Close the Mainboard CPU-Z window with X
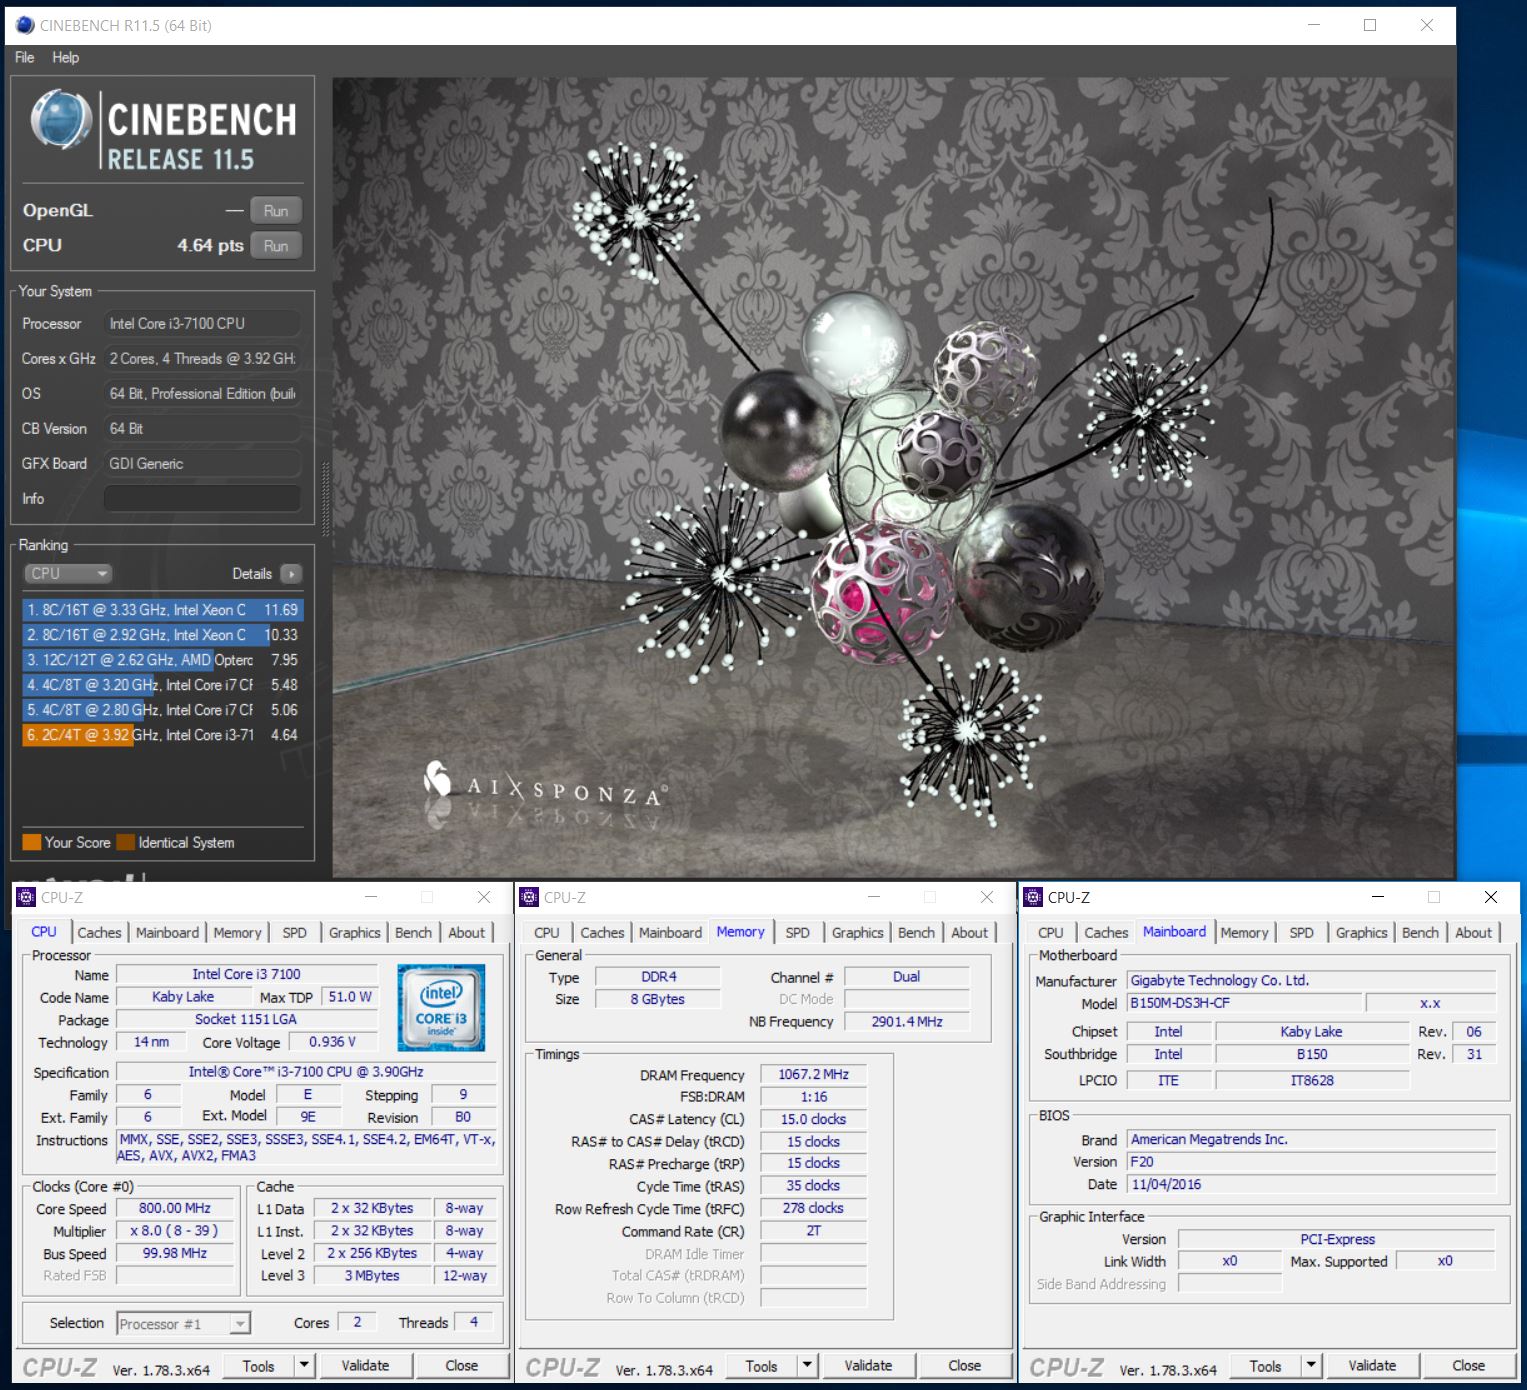 [x=1490, y=898]
